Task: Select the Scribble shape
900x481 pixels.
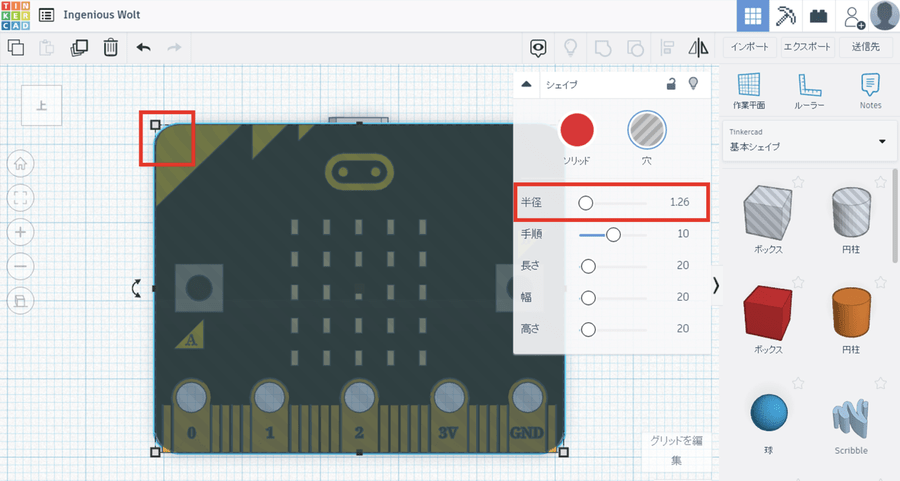Action: pos(851,419)
